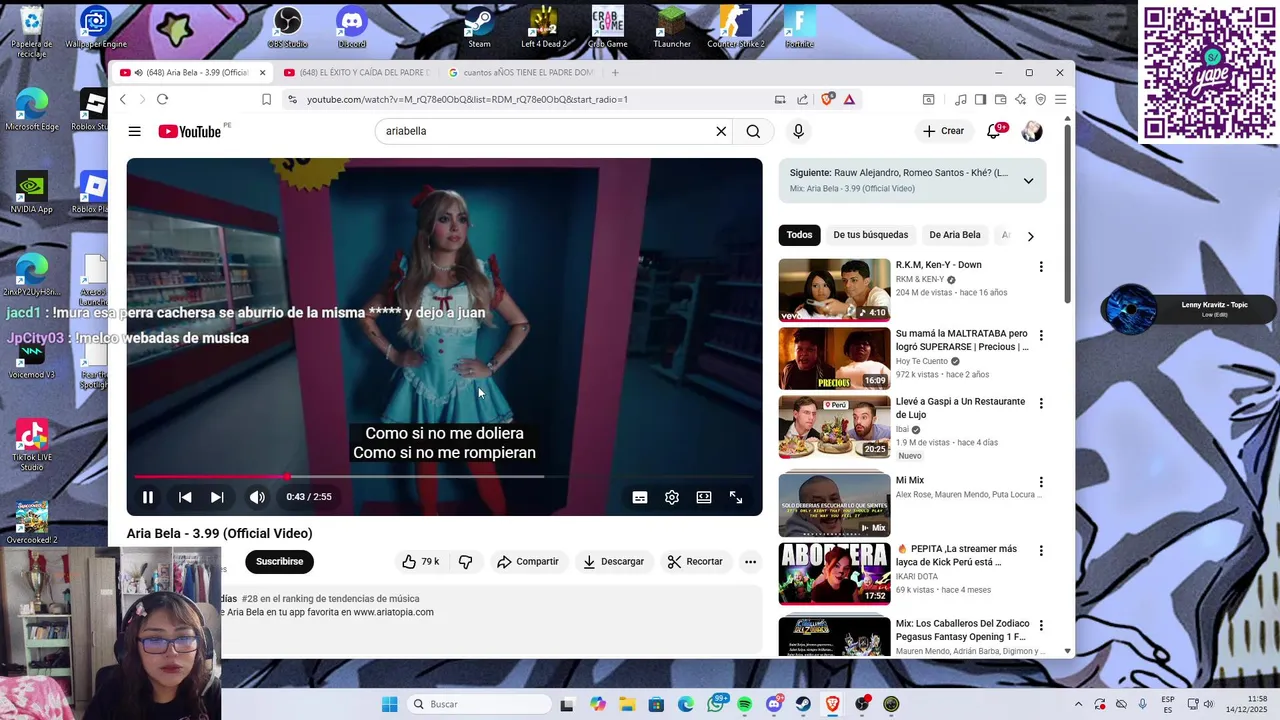Open the Brave Shields lion icon
The image size is (1280, 720).
click(827, 99)
